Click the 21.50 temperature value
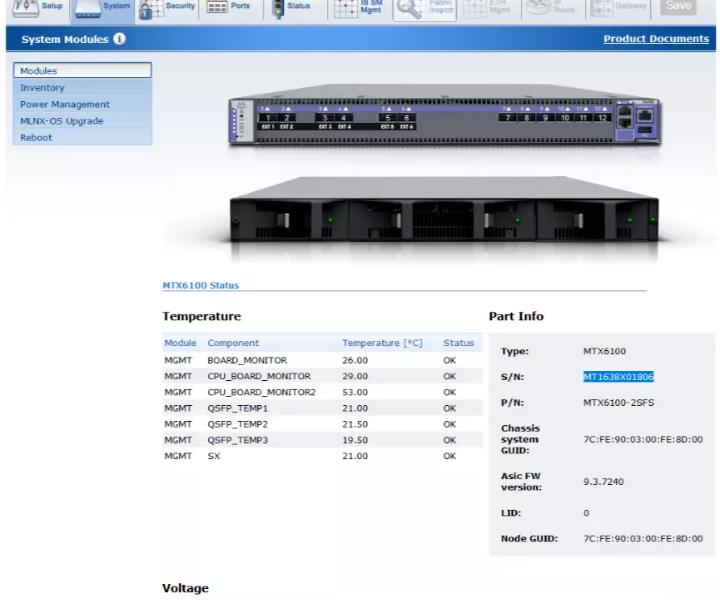Viewport: 720px width, 600px height. 355,424
